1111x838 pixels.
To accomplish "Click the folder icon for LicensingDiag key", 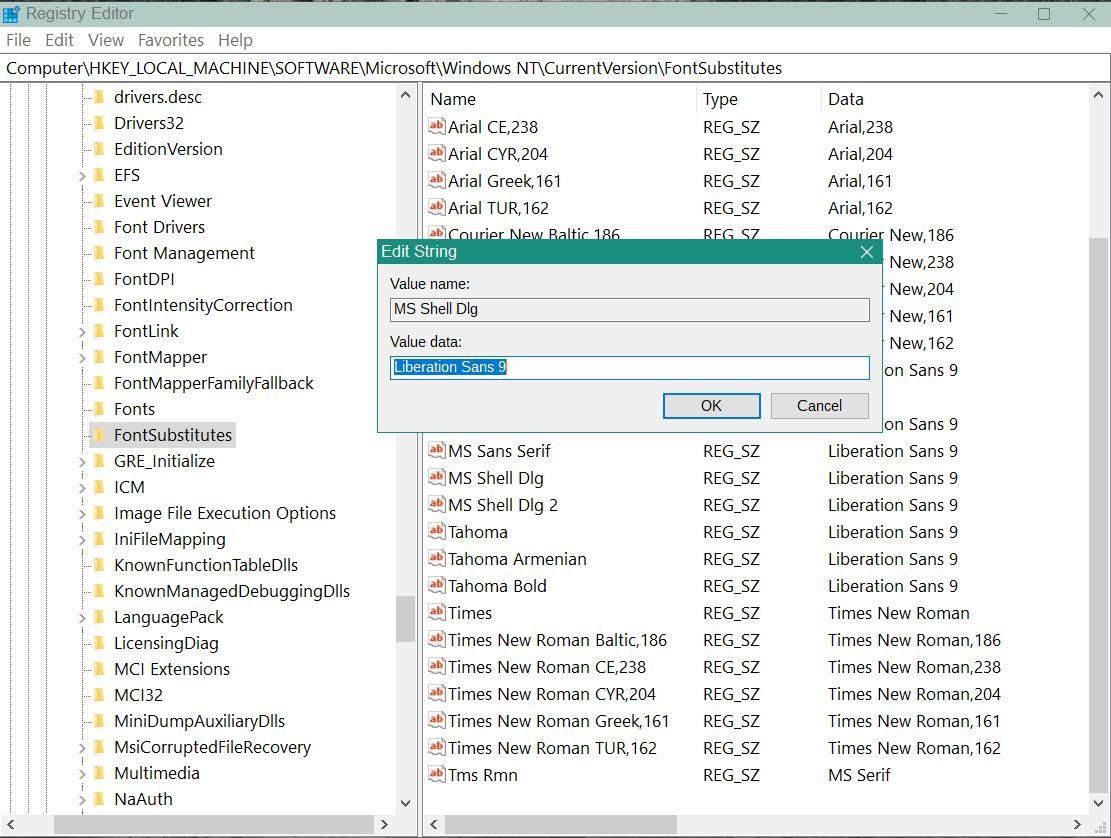I will coord(99,642).
